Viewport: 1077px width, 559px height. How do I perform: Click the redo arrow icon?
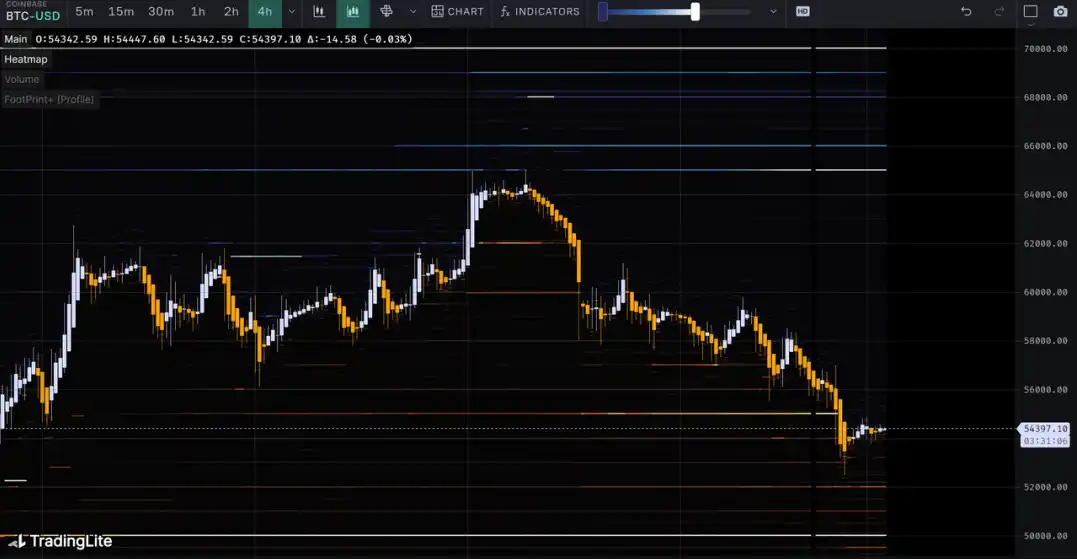(x=999, y=12)
